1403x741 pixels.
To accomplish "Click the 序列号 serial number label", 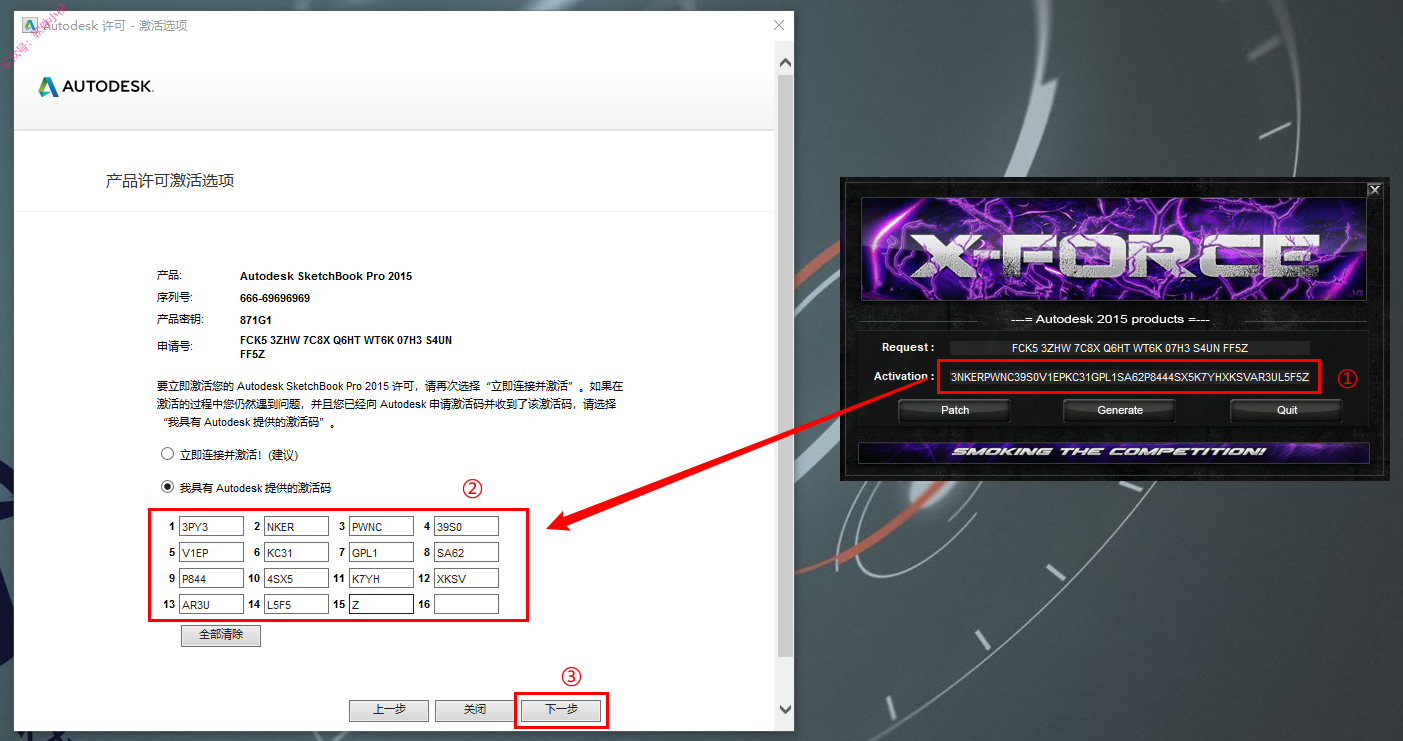I will 174,298.
